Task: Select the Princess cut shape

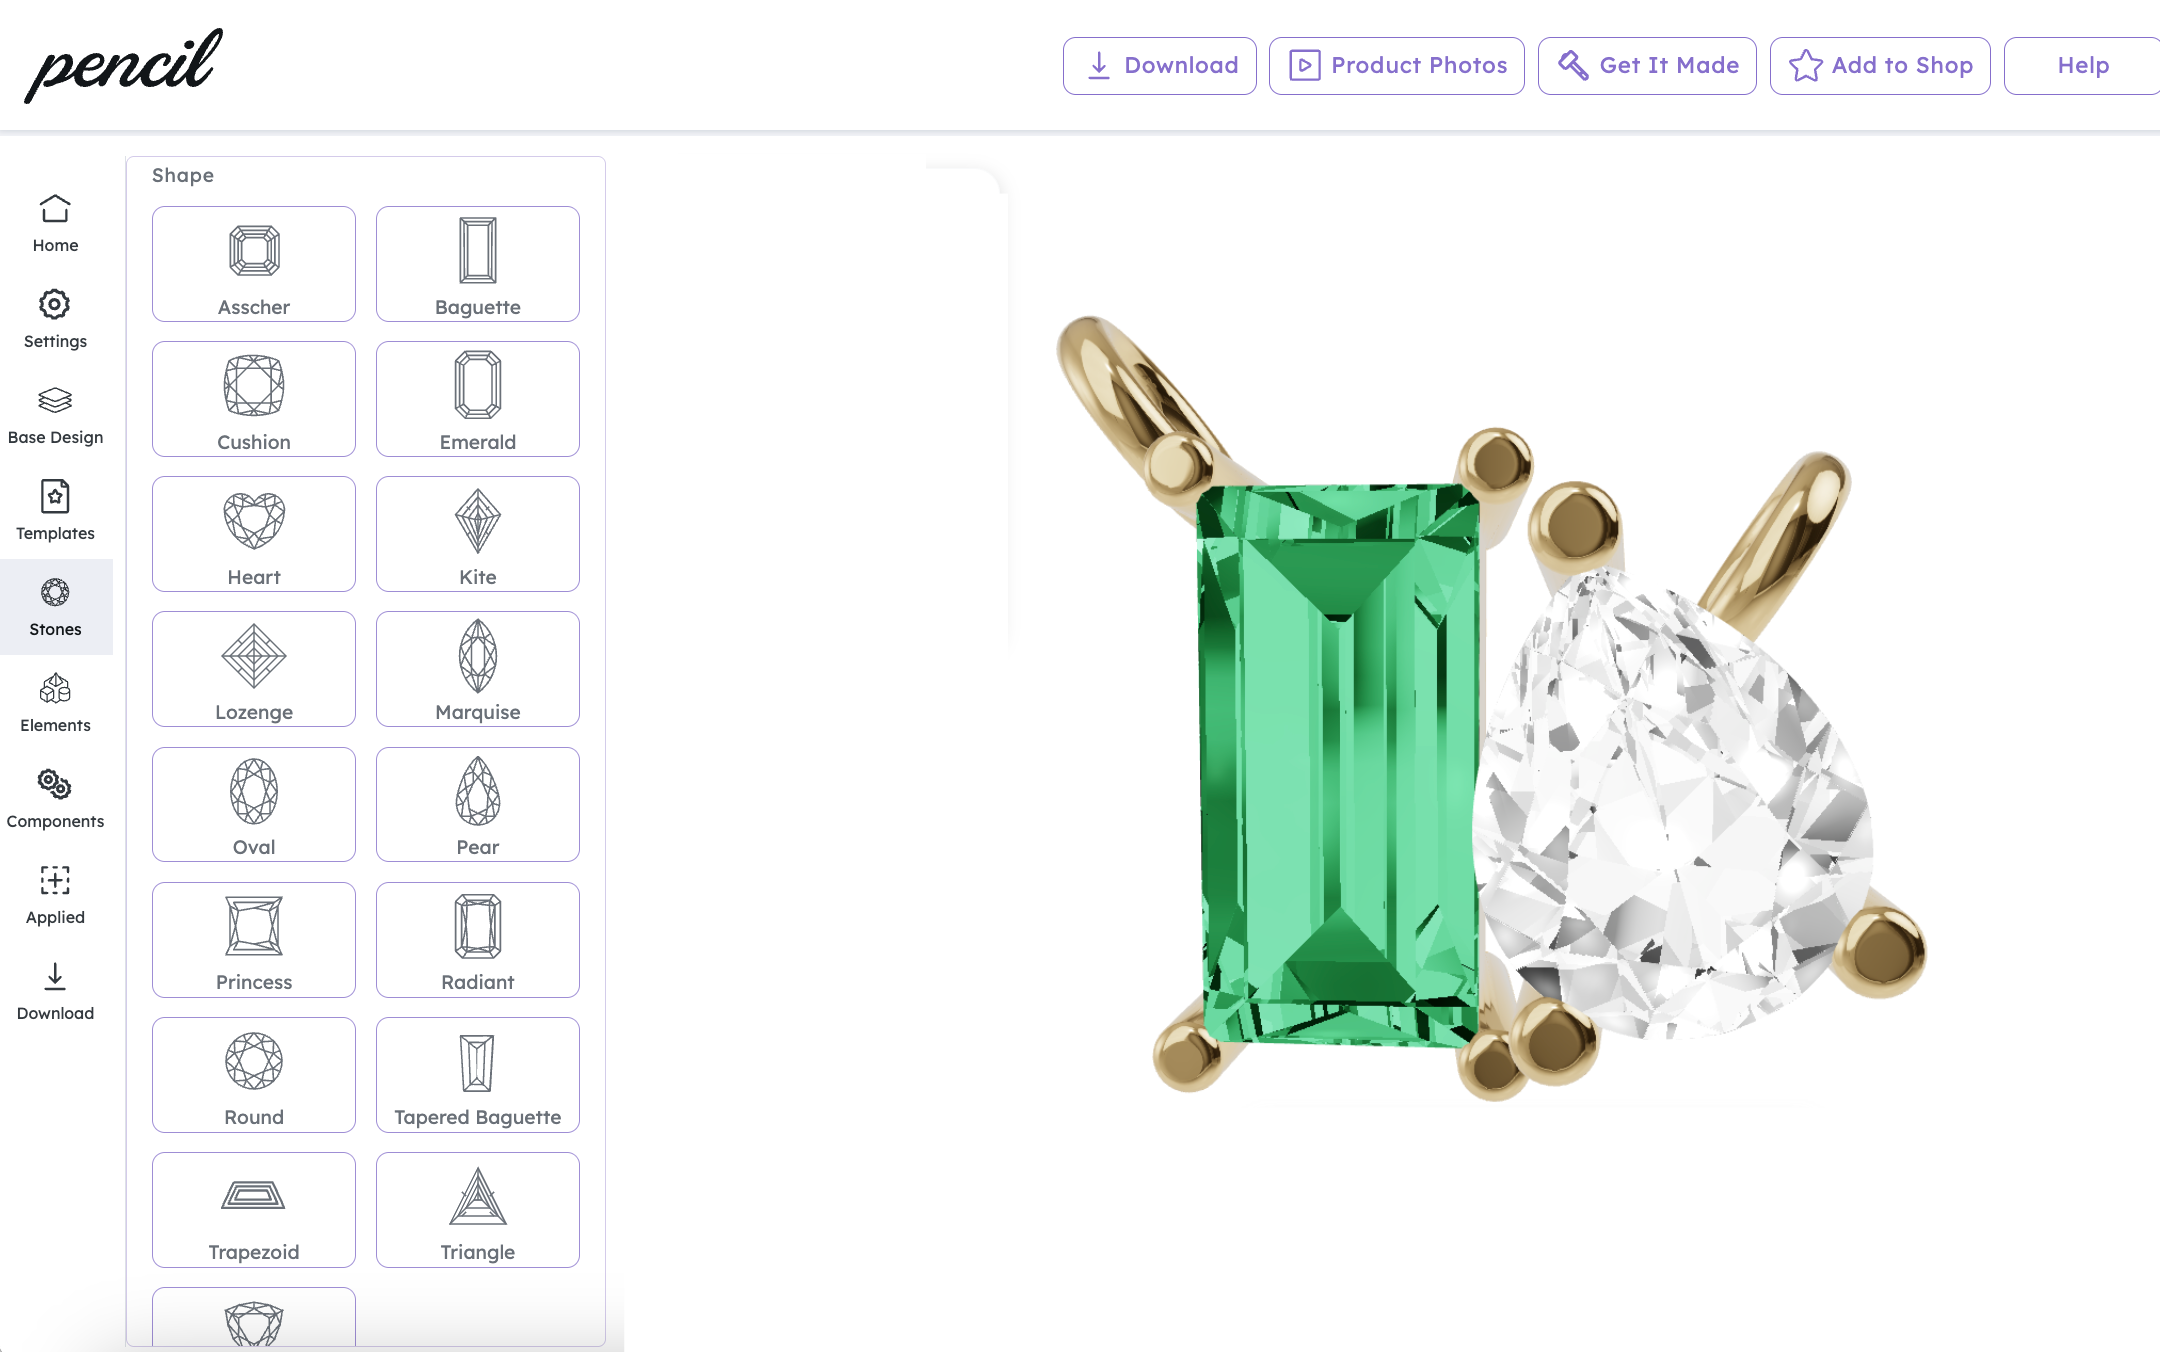Action: click(x=254, y=940)
